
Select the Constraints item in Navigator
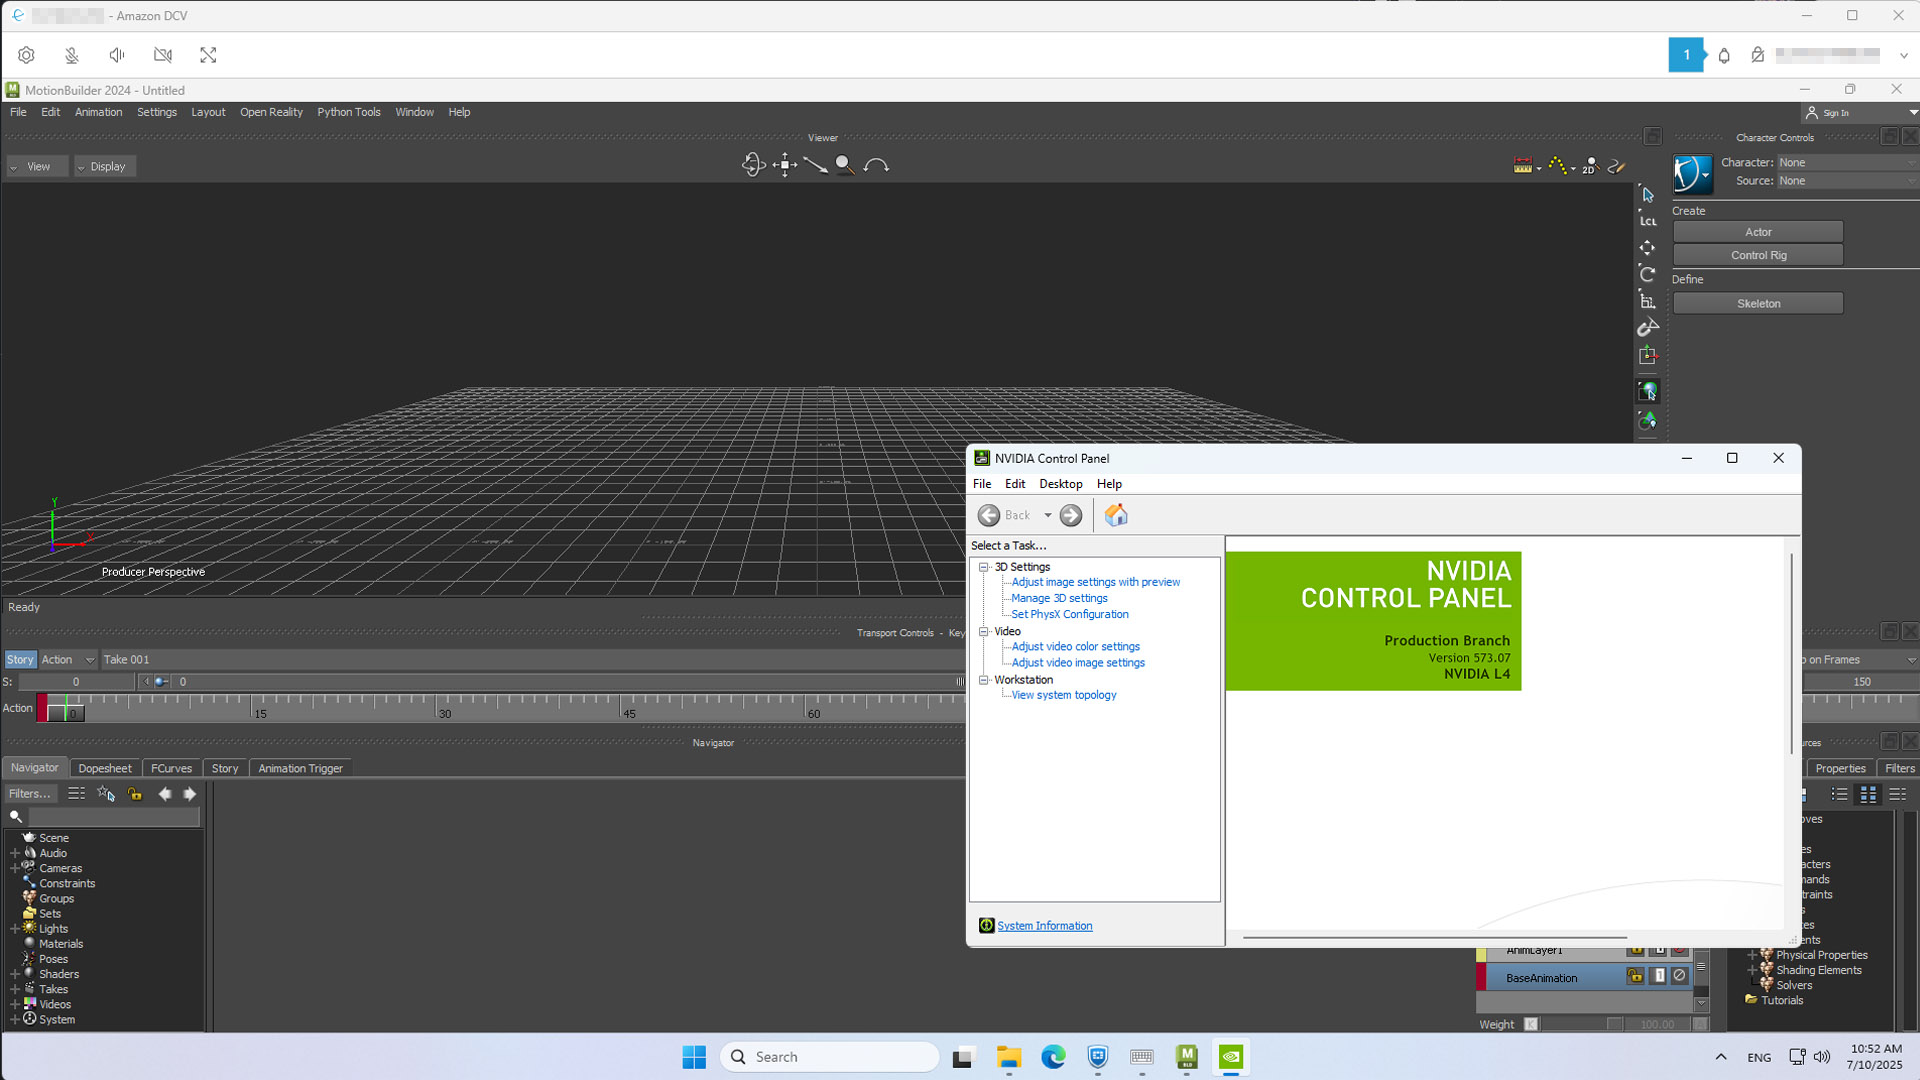coord(67,884)
